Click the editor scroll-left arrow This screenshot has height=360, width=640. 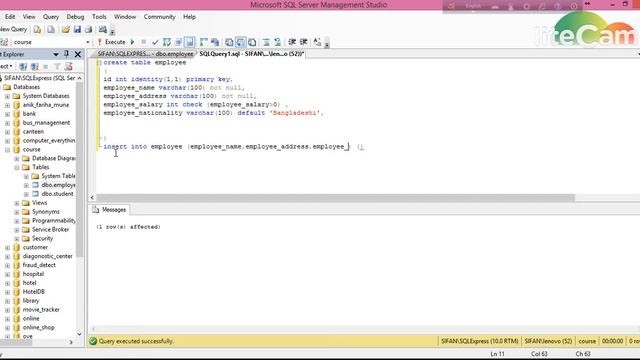coord(92,198)
